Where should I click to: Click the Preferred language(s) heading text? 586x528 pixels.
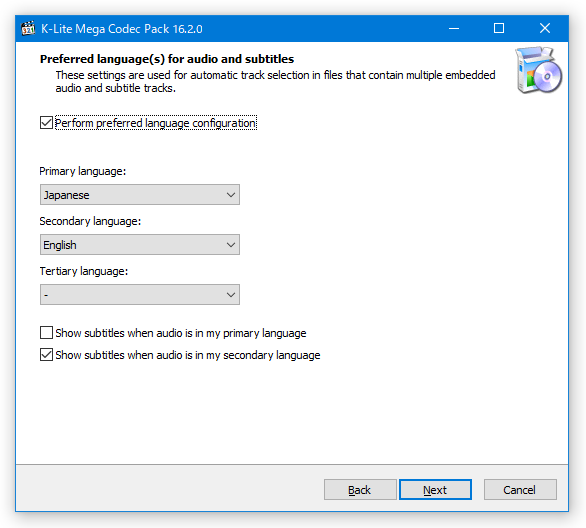[167, 59]
